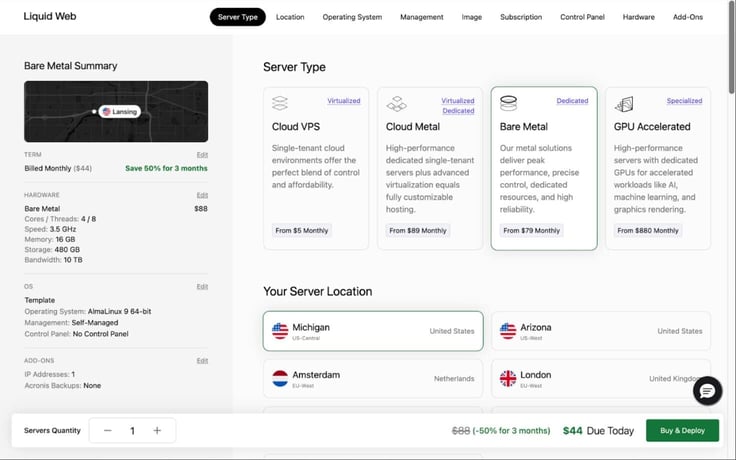Click the Virtualized tag on Cloud Metal

[458, 101]
